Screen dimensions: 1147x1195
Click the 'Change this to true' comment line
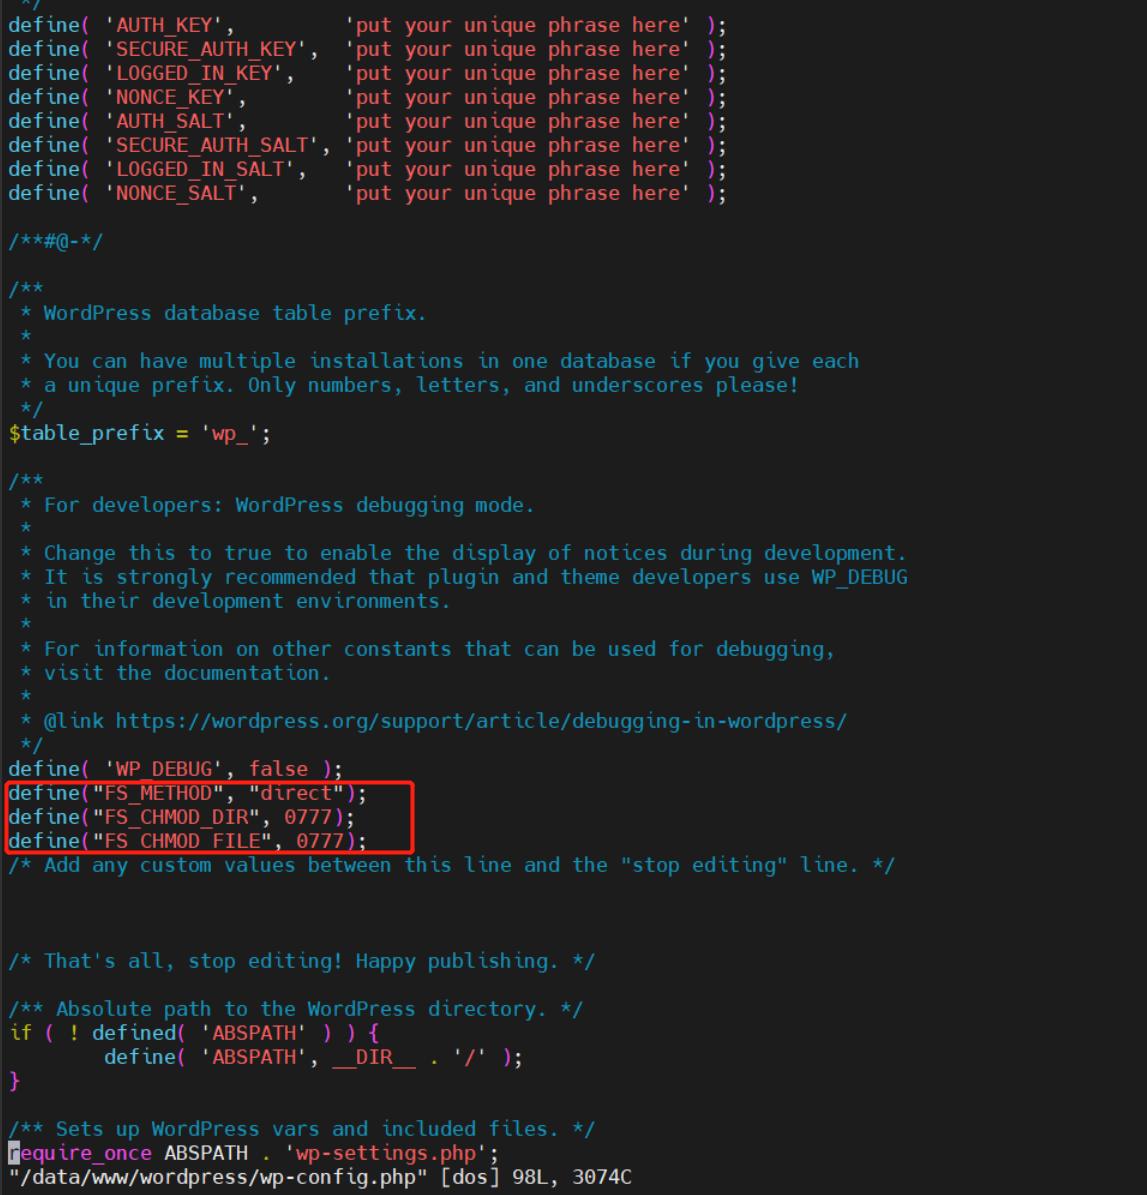click(x=474, y=553)
